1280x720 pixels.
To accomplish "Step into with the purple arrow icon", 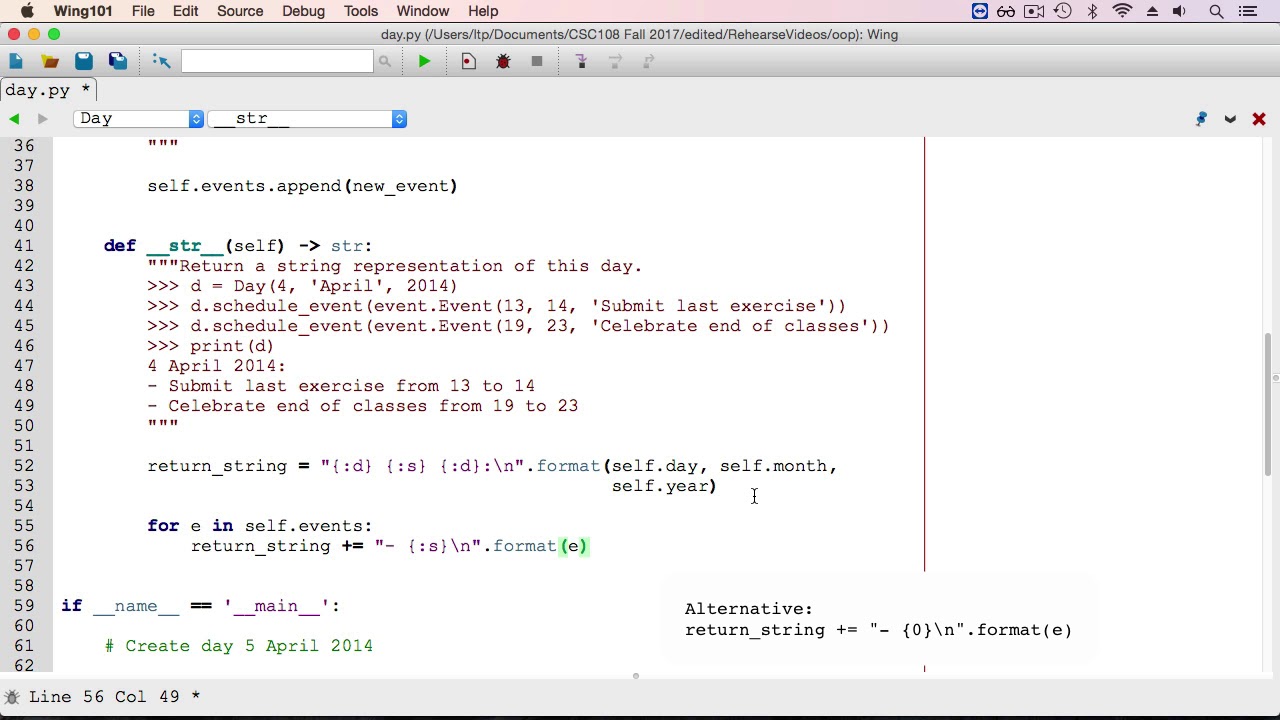I will [x=581, y=61].
